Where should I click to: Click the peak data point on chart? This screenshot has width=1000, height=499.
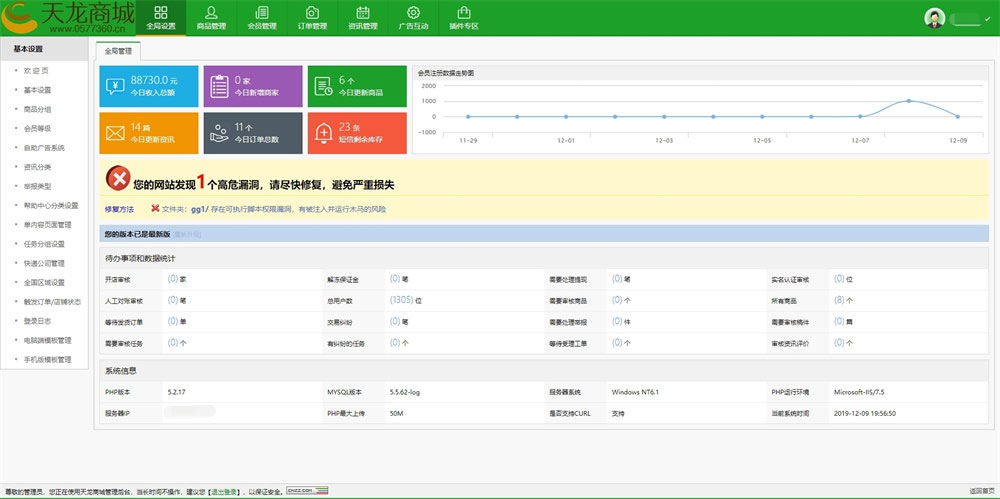point(909,100)
